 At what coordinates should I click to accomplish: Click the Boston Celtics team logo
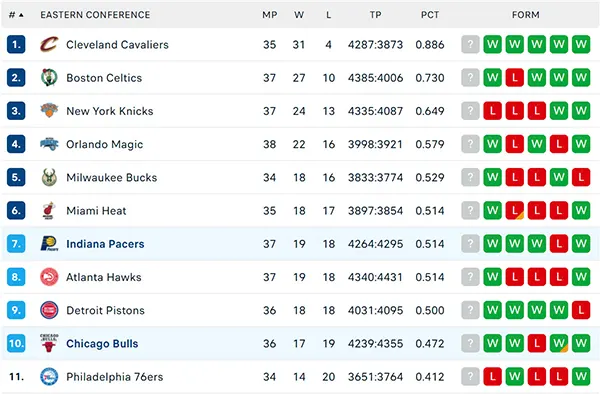click(49, 78)
